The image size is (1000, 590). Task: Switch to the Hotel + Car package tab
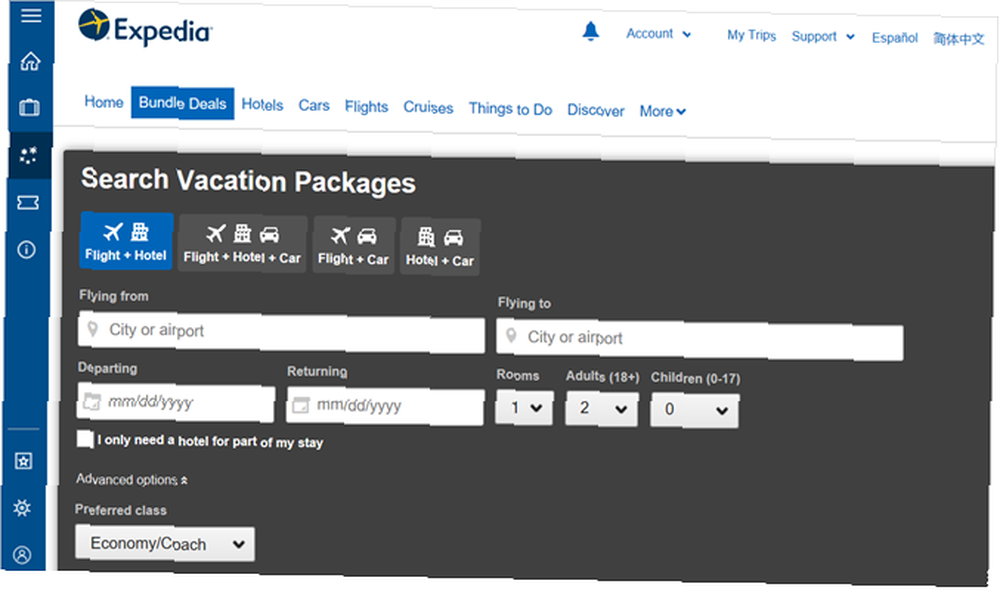point(440,247)
